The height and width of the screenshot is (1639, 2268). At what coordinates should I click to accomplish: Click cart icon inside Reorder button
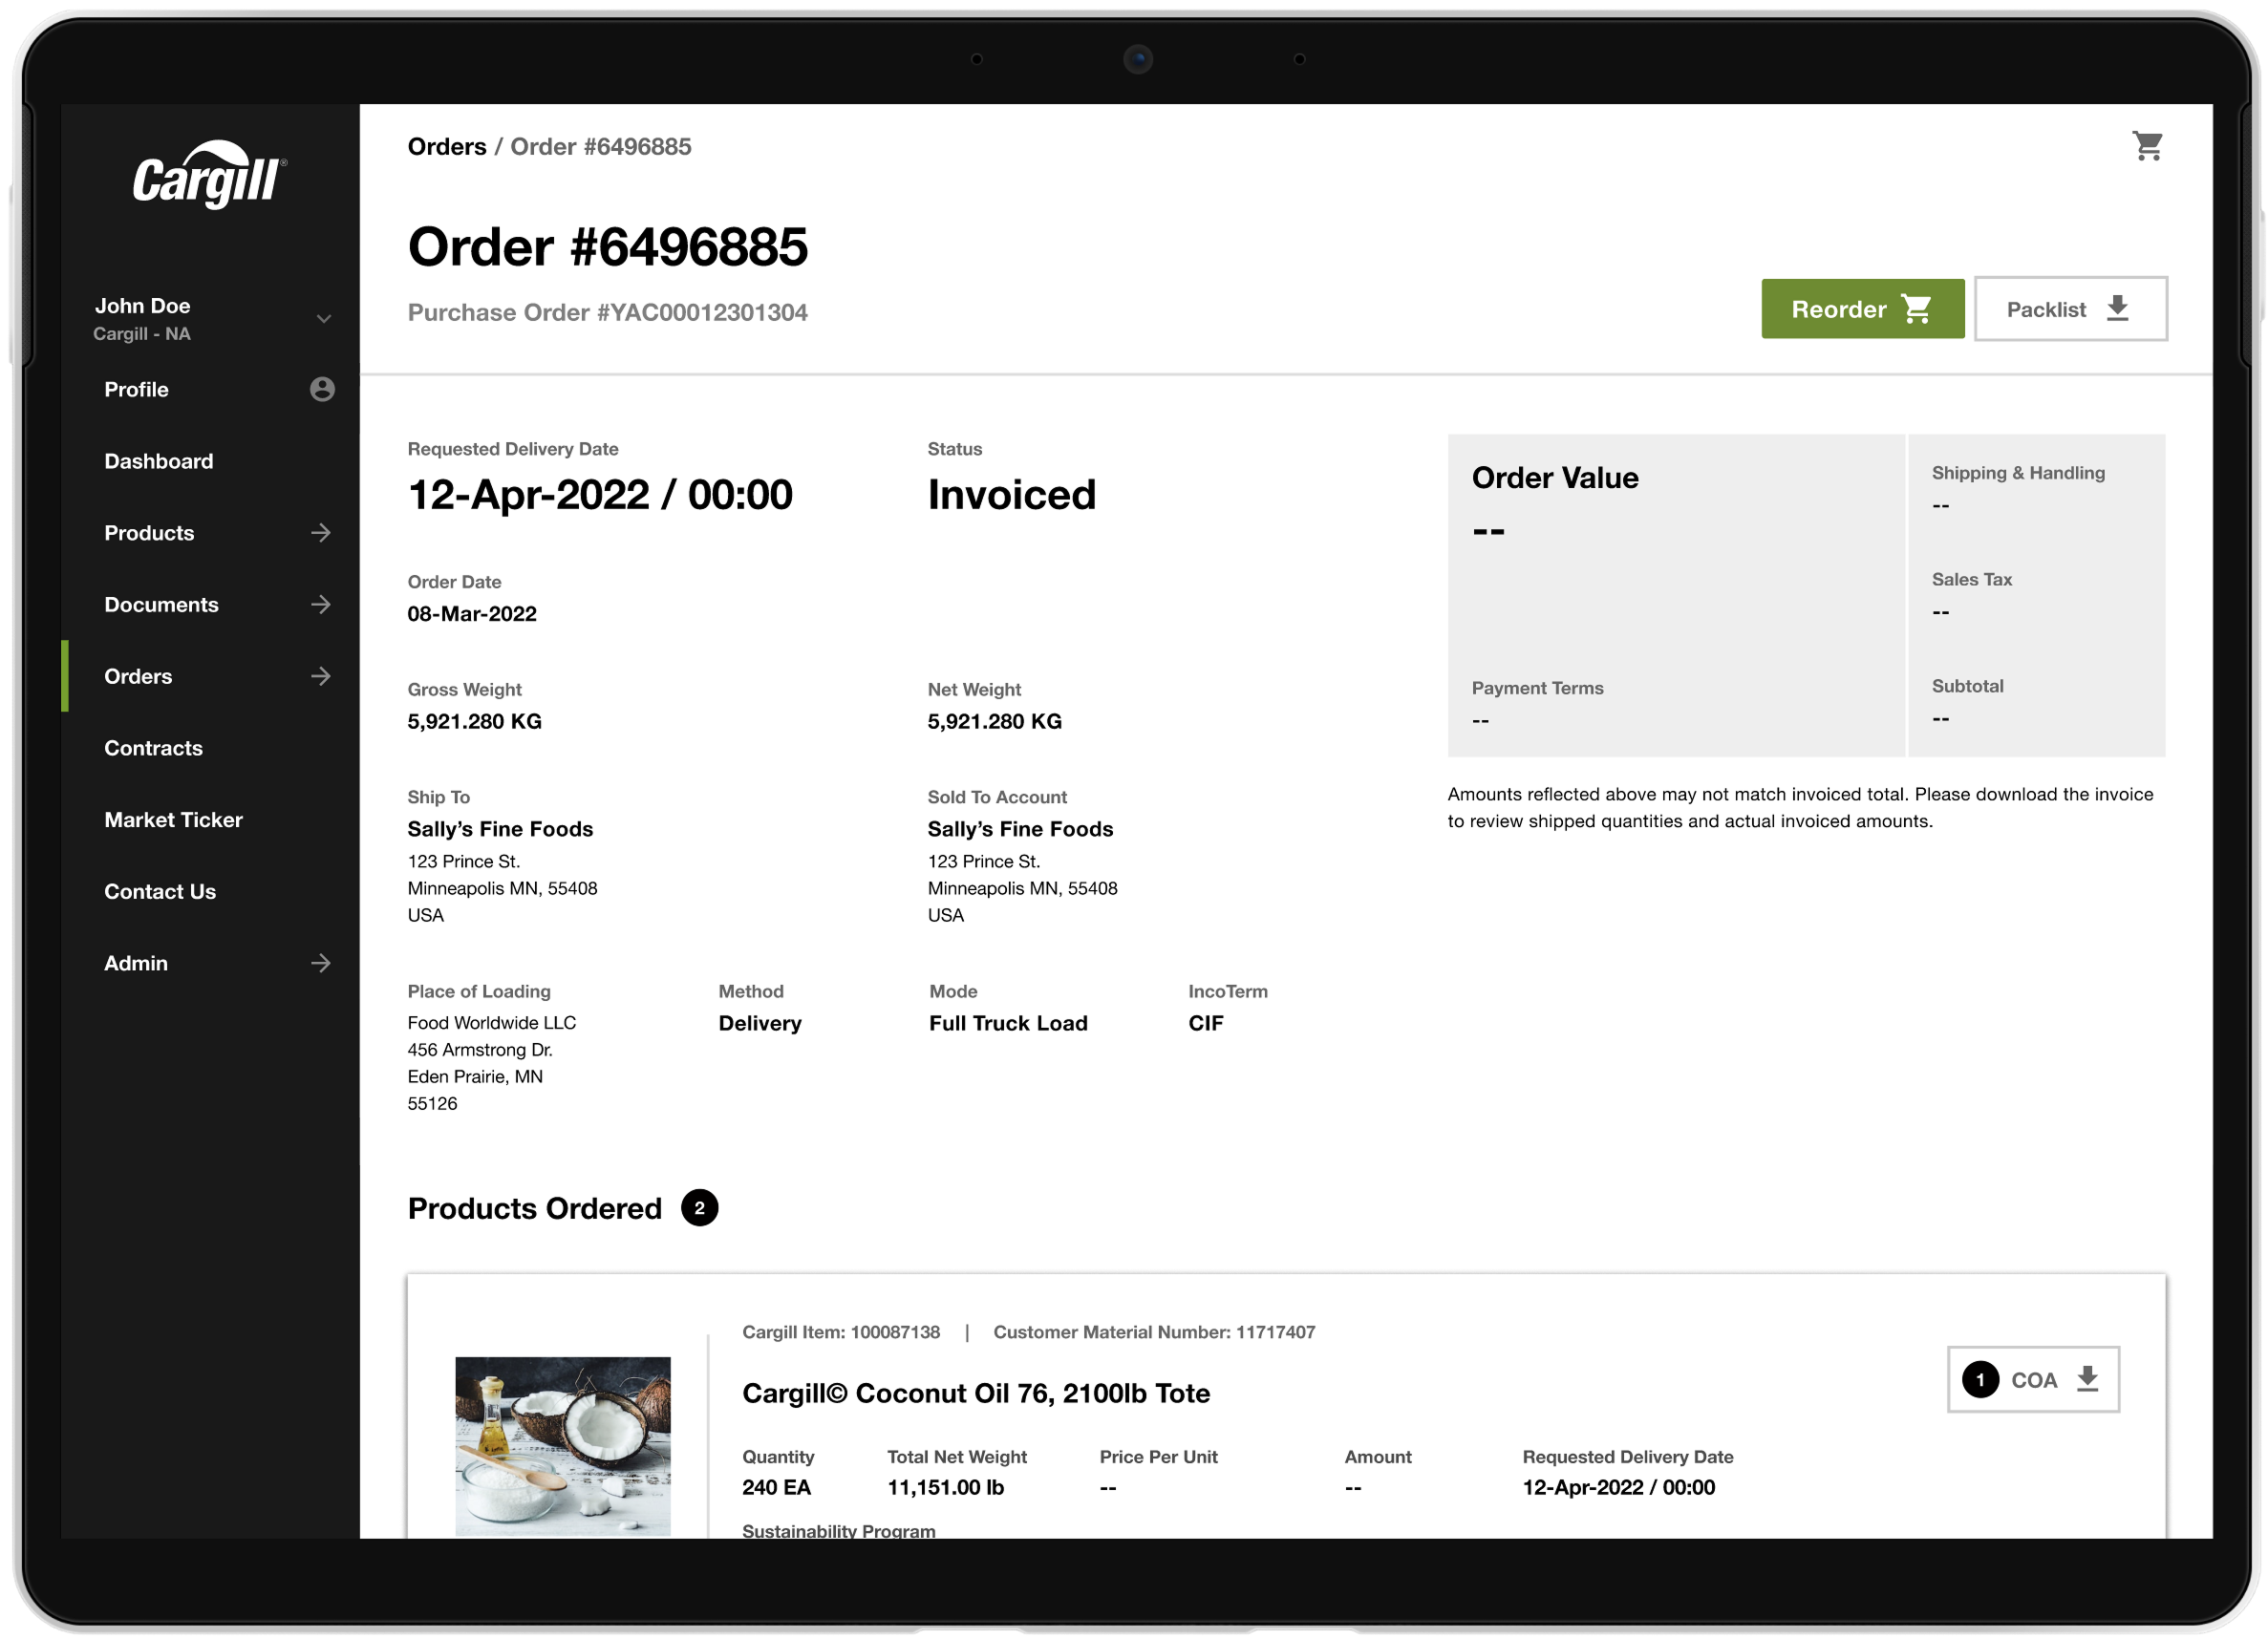click(1916, 309)
